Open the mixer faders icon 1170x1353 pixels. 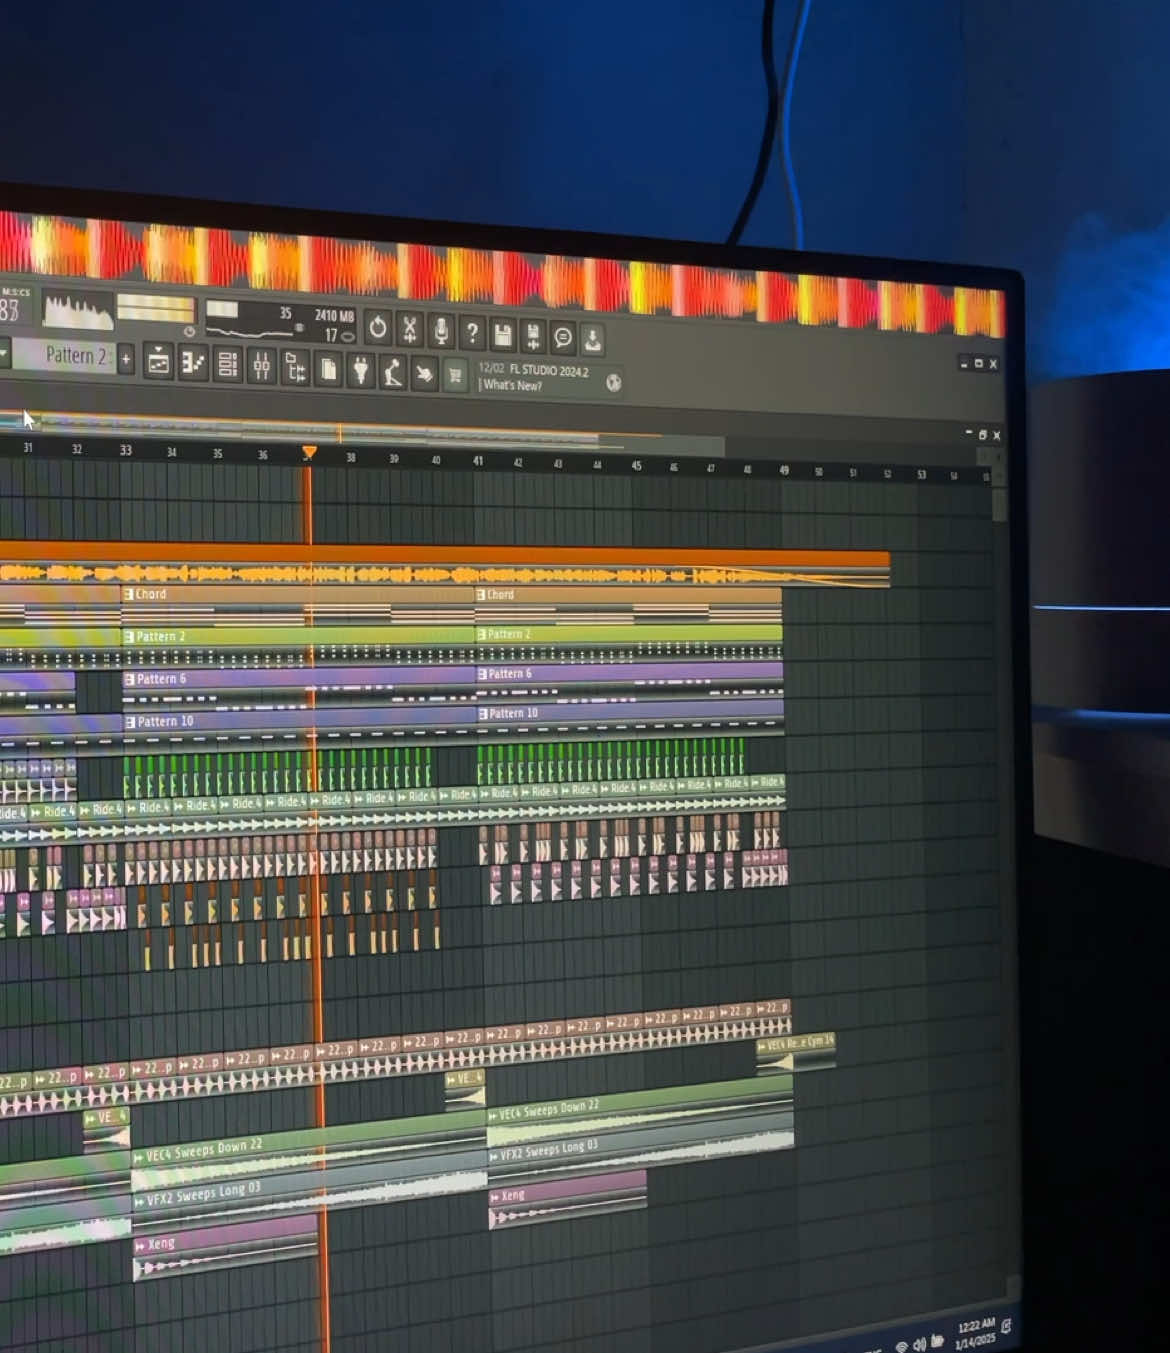pos(262,367)
